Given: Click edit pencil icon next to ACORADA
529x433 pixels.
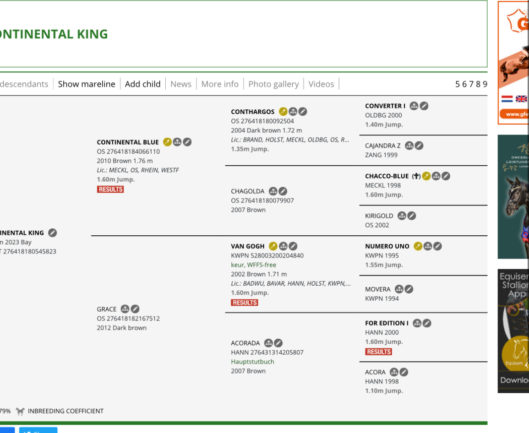Looking at the screenshot, I should [278, 343].
